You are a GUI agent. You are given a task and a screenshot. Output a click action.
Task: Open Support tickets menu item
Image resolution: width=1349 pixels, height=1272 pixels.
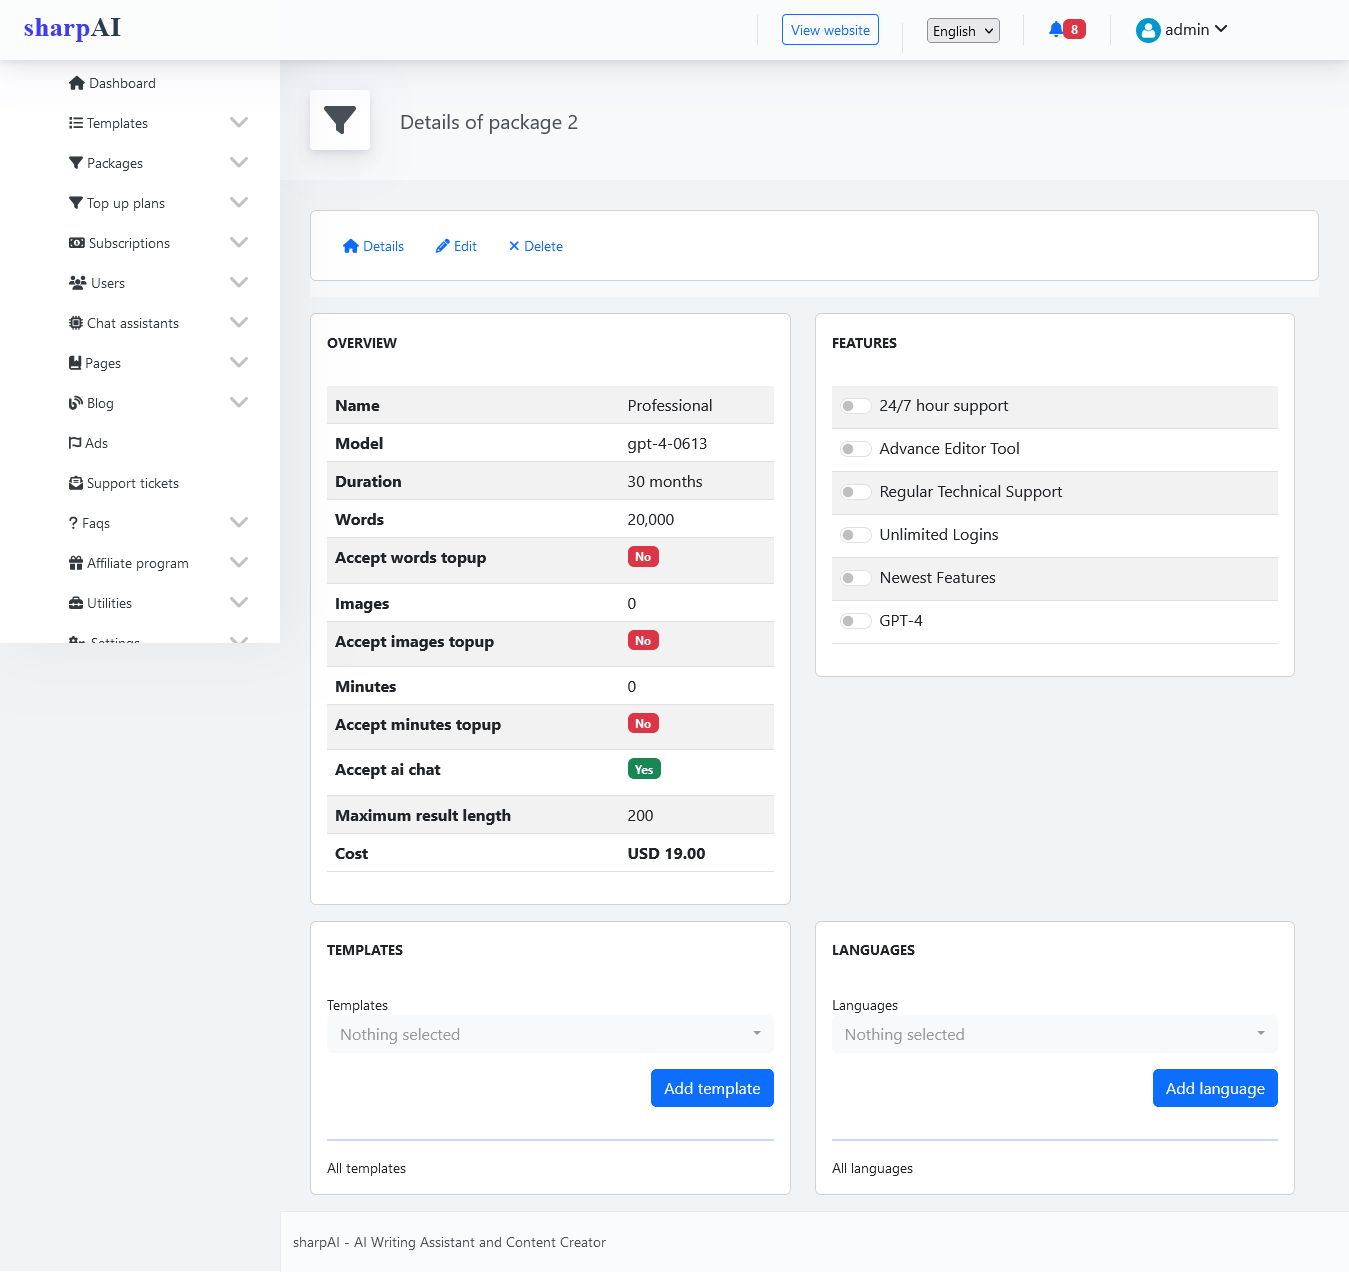[124, 483]
